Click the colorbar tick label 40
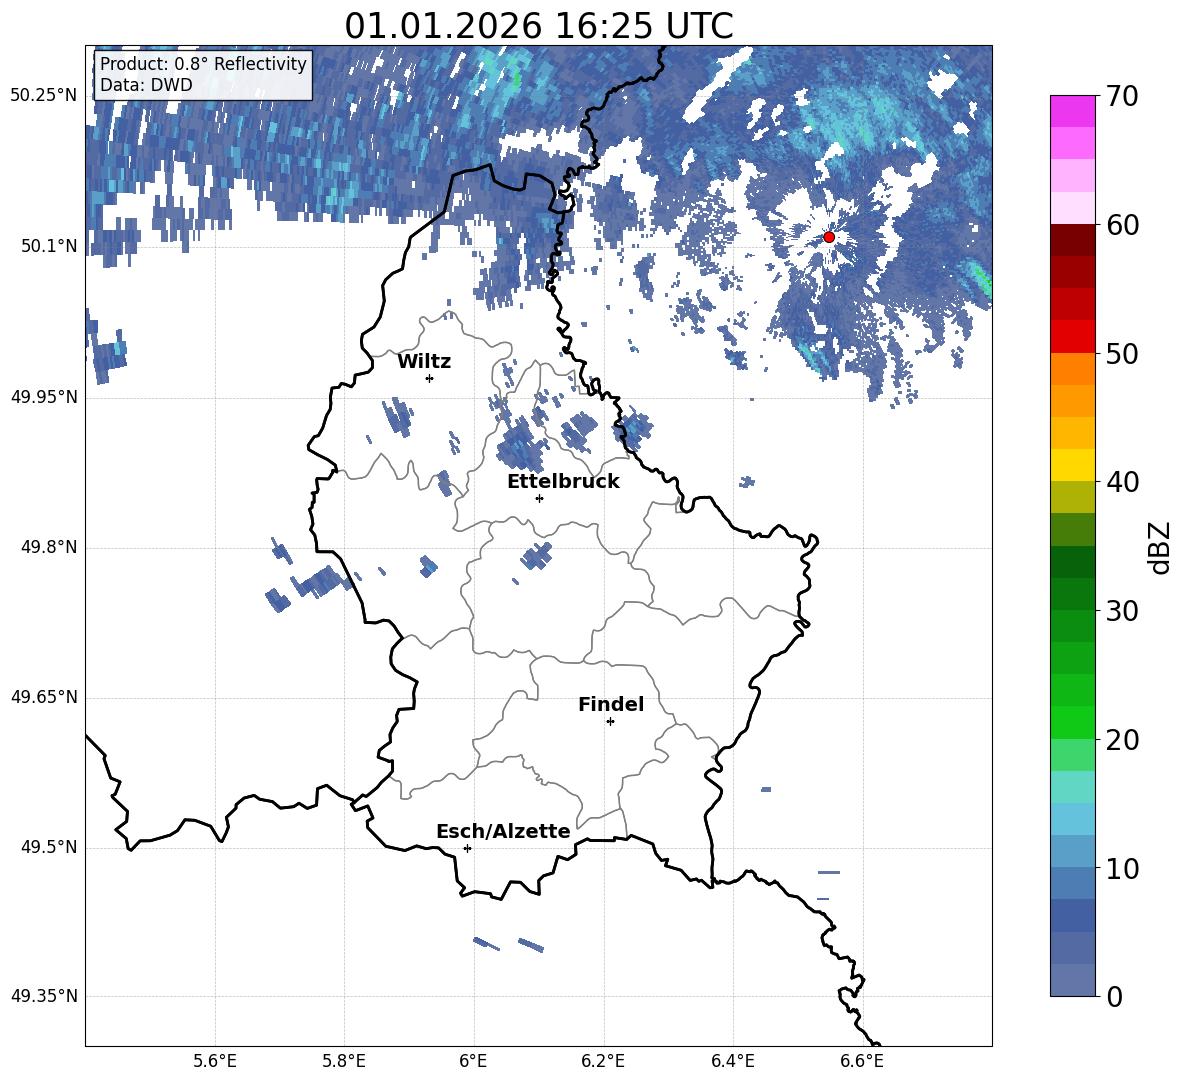The height and width of the screenshot is (1081, 1184). (x=1122, y=482)
